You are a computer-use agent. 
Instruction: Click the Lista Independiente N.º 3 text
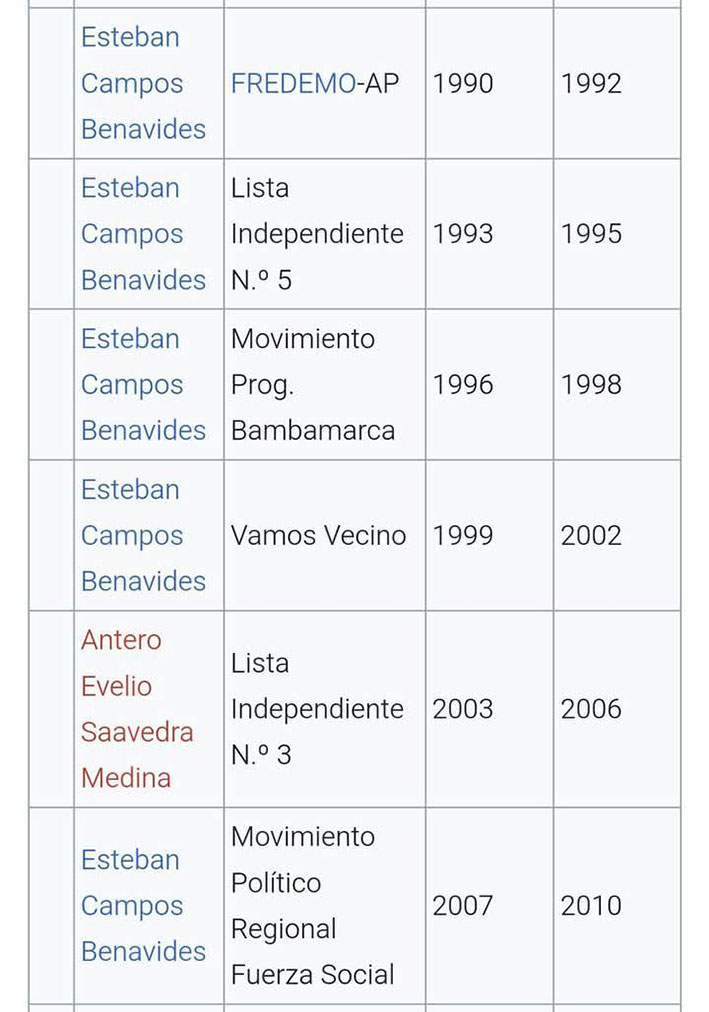(316, 709)
